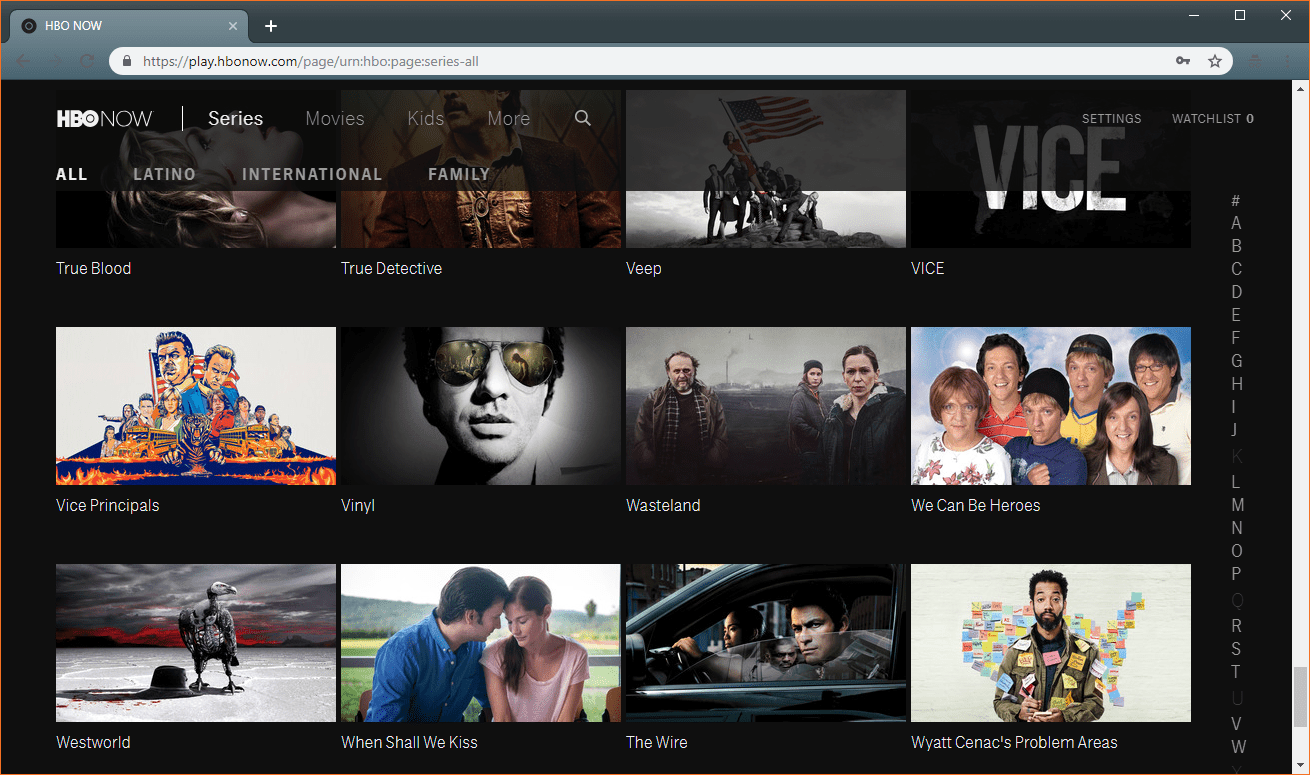
Task: Select the LATINO filter tab
Action: click(x=164, y=174)
